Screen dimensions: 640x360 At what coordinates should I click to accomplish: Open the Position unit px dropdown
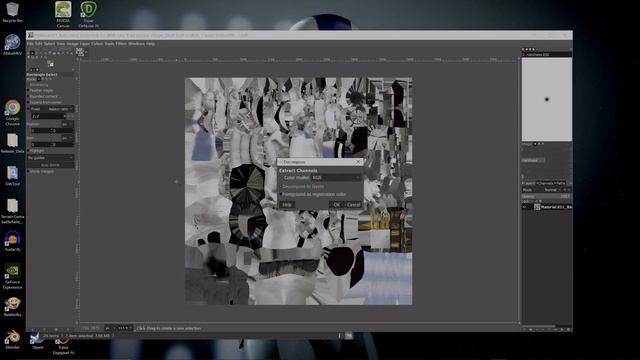(67, 124)
